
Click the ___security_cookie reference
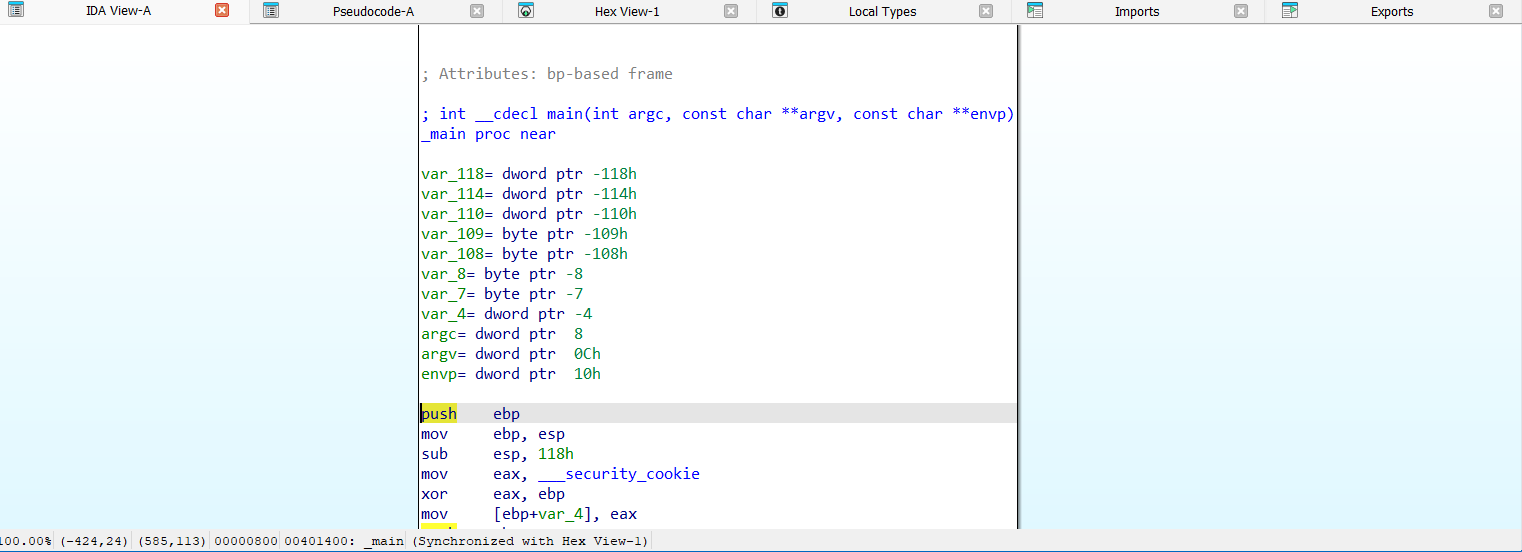(x=618, y=474)
